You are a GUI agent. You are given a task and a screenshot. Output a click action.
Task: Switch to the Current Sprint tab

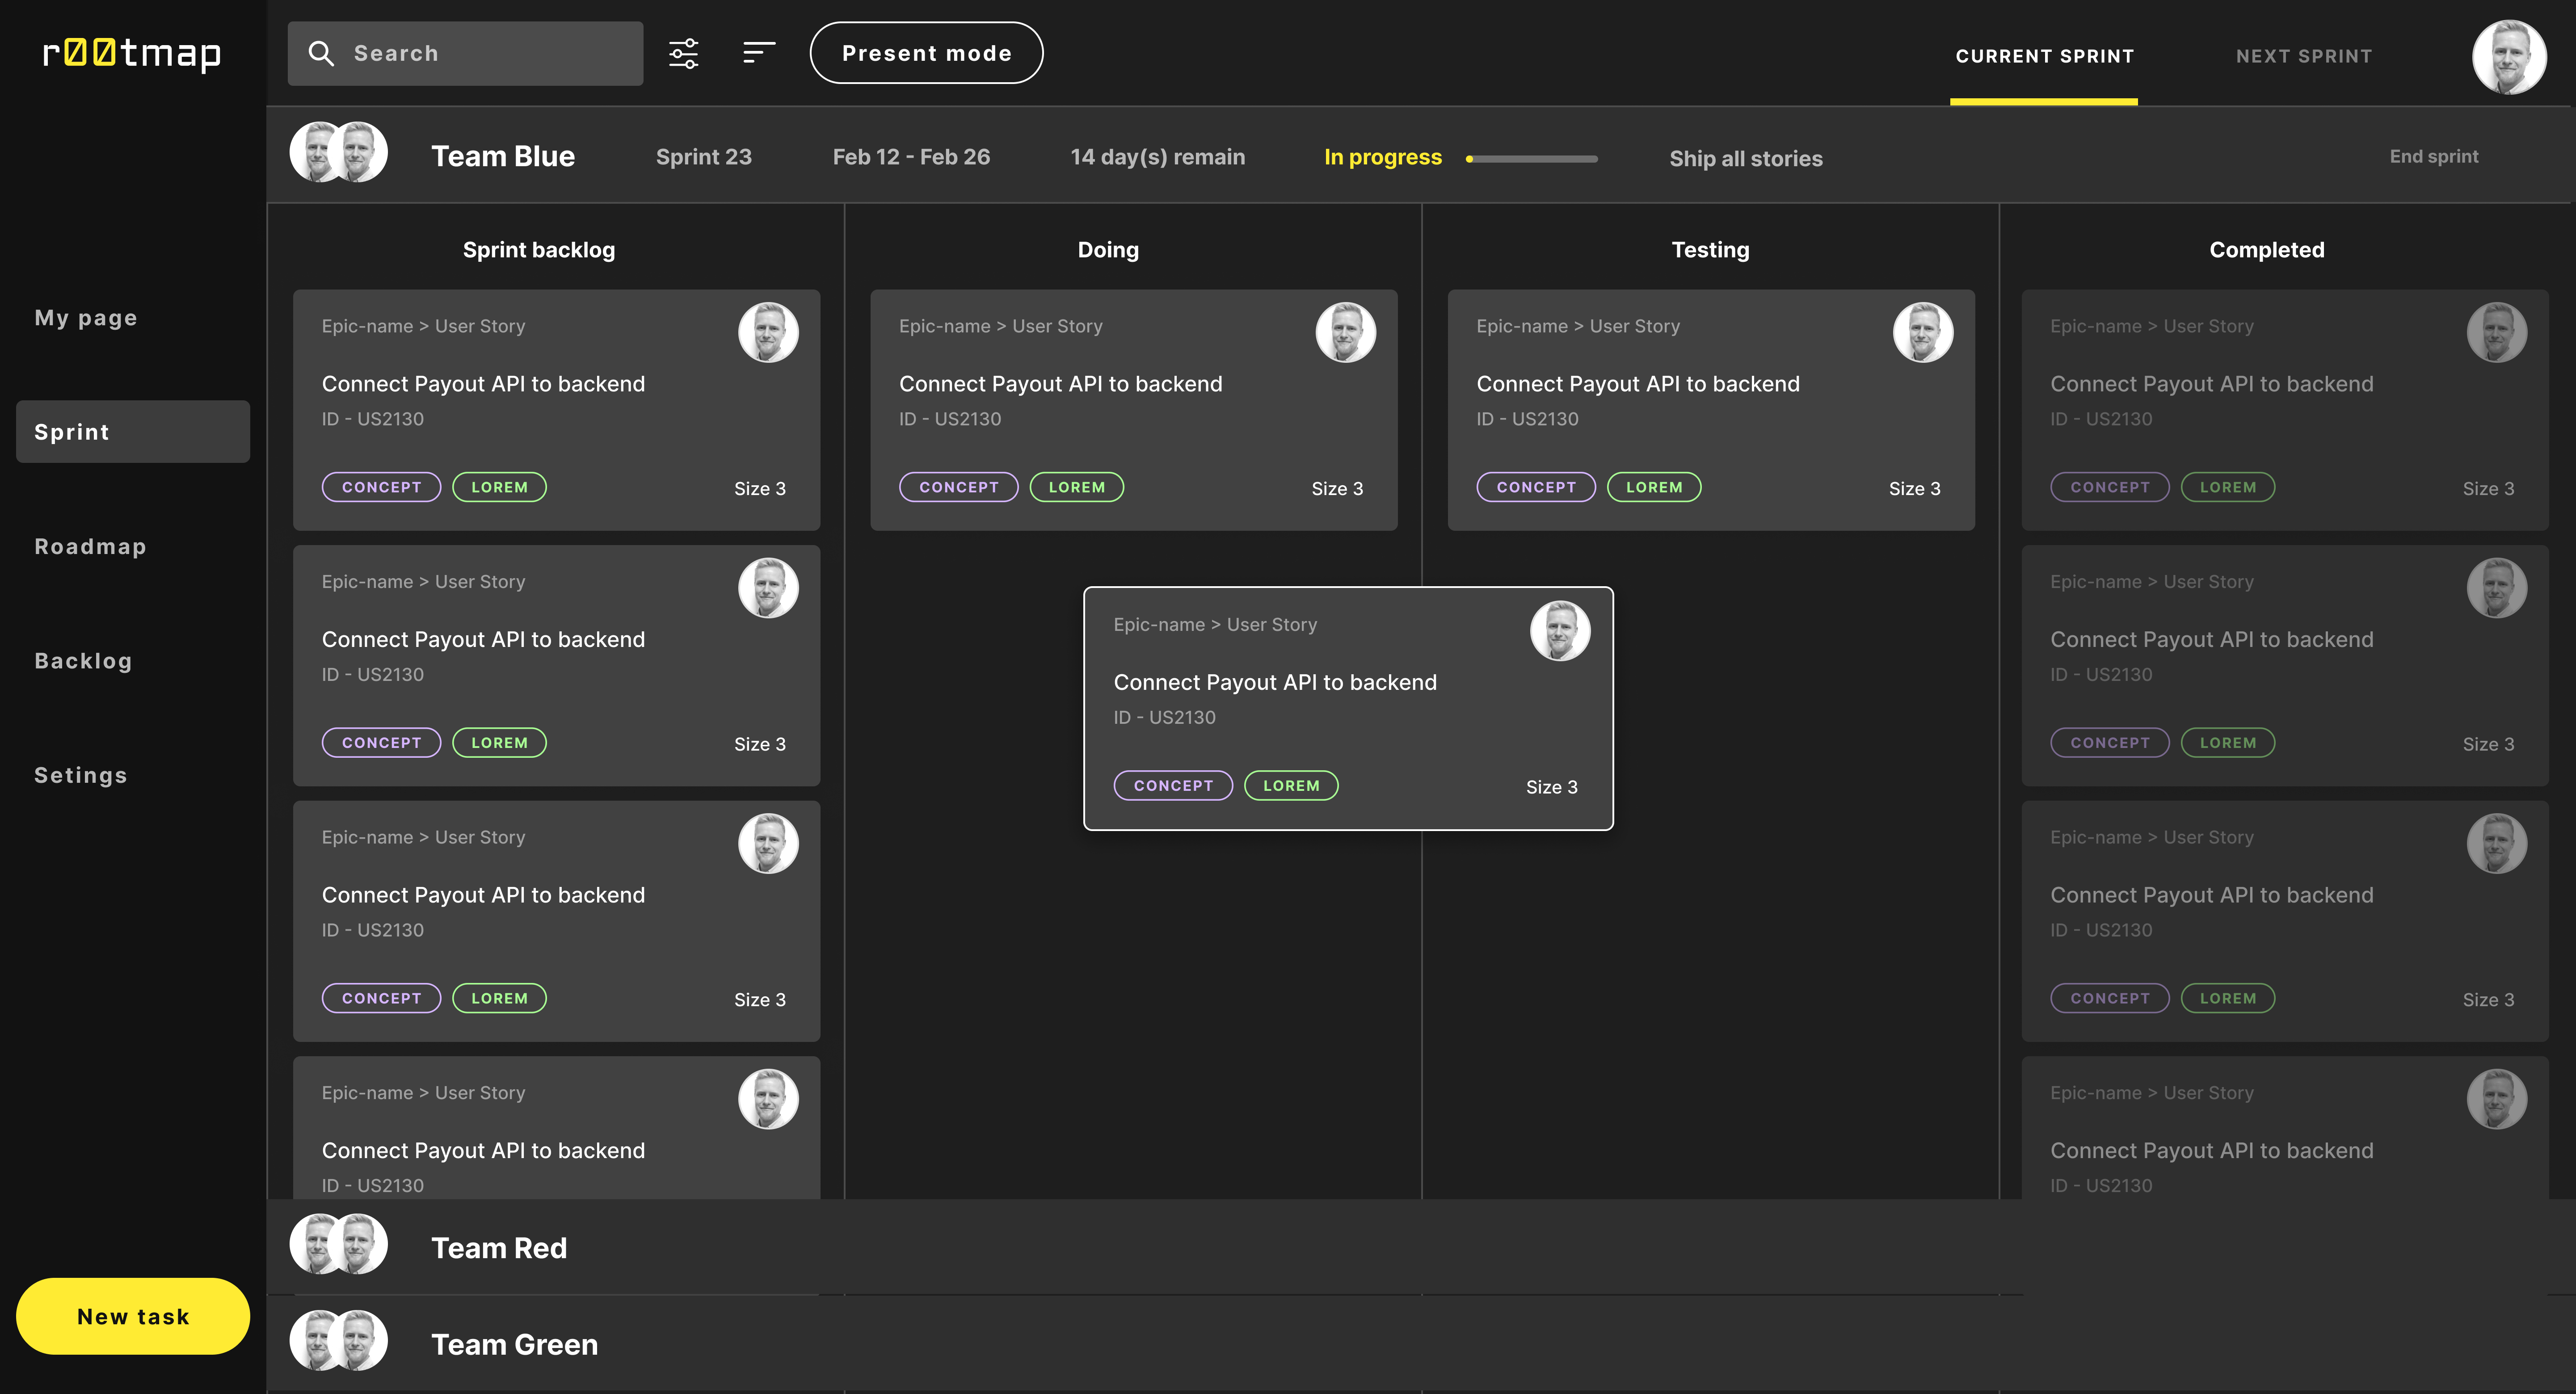pyautogui.click(x=2044, y=57)
